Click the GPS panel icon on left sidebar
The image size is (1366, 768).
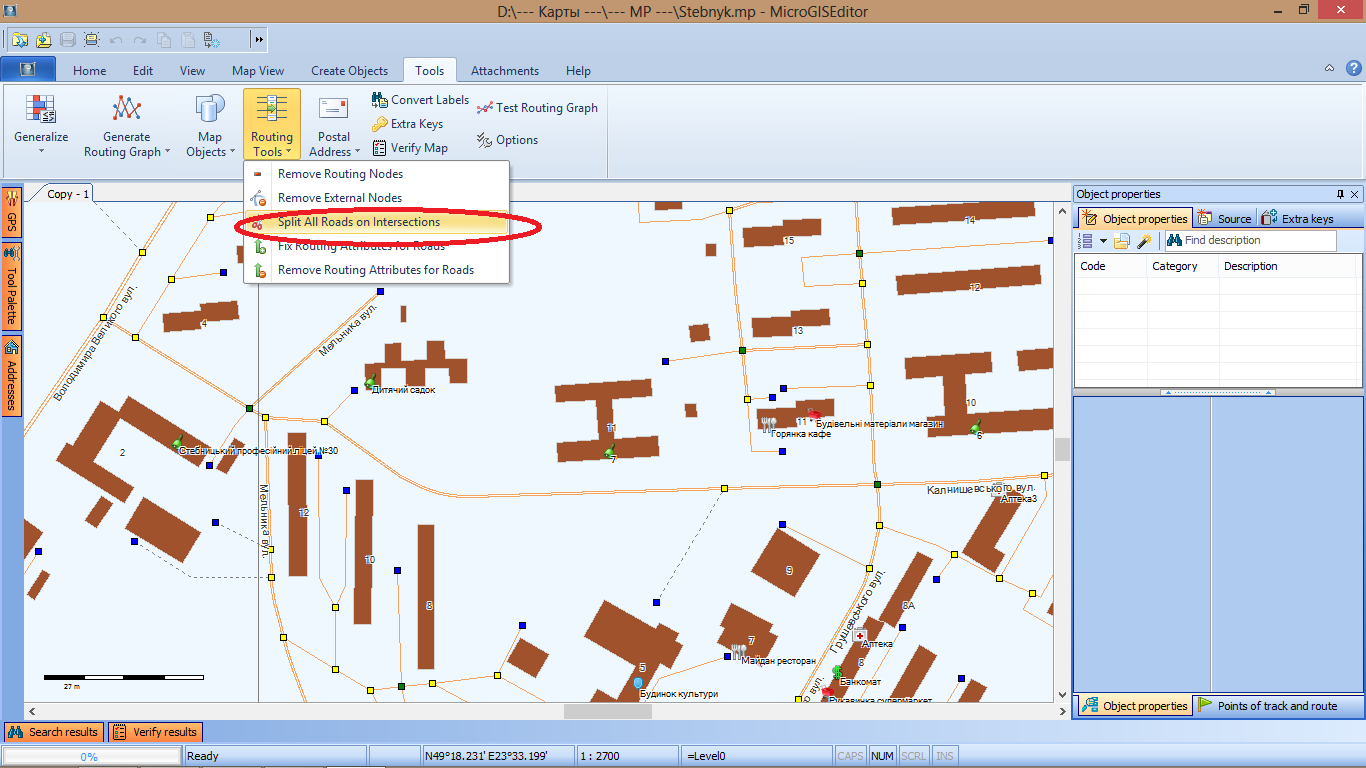click(x=12, y=199)
